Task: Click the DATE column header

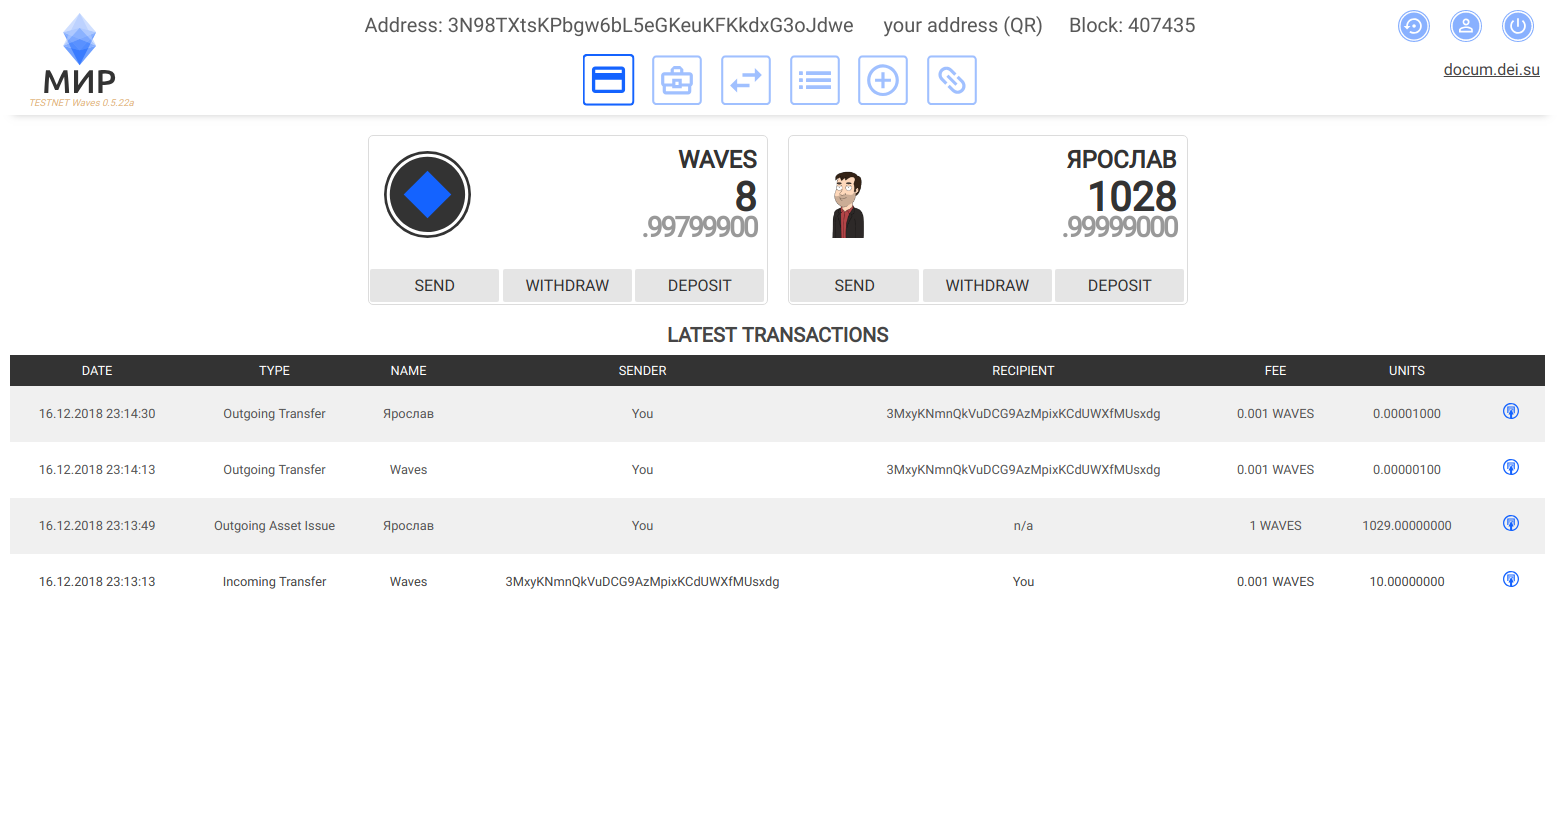Action: pos(97,371)
